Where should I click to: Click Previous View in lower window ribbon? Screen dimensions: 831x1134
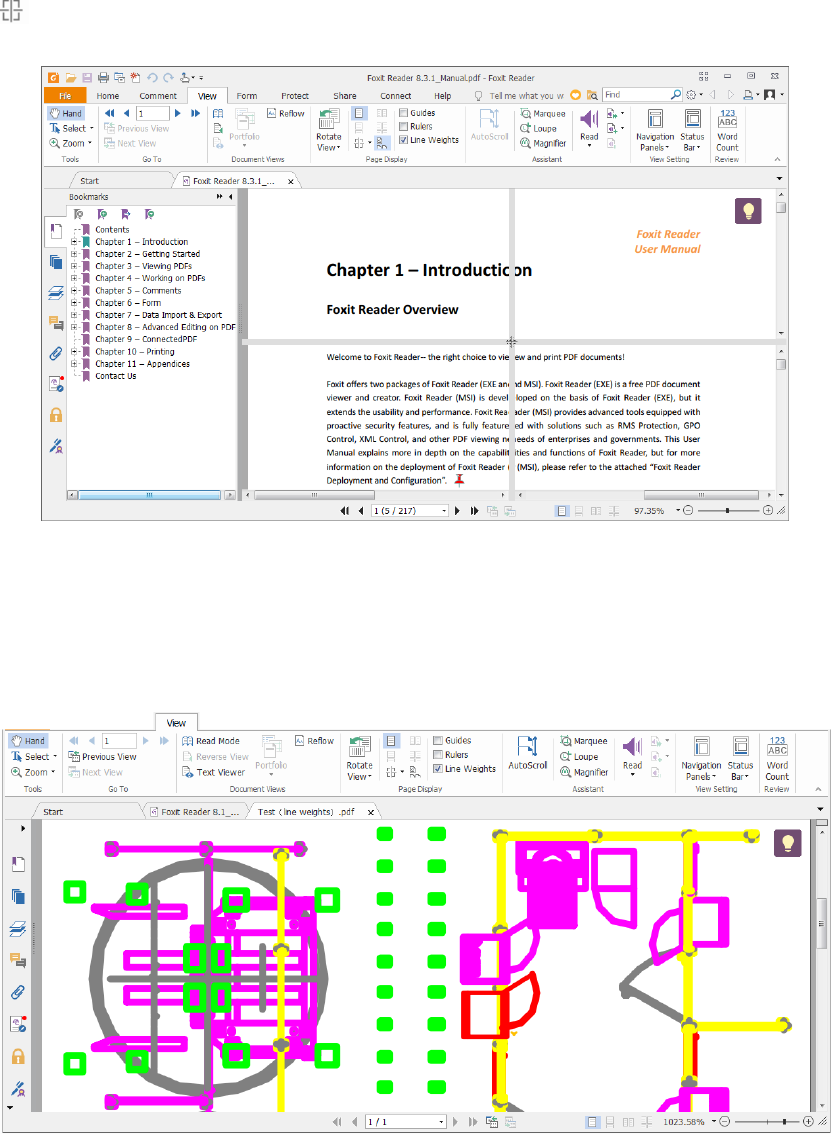pos(102,756)
